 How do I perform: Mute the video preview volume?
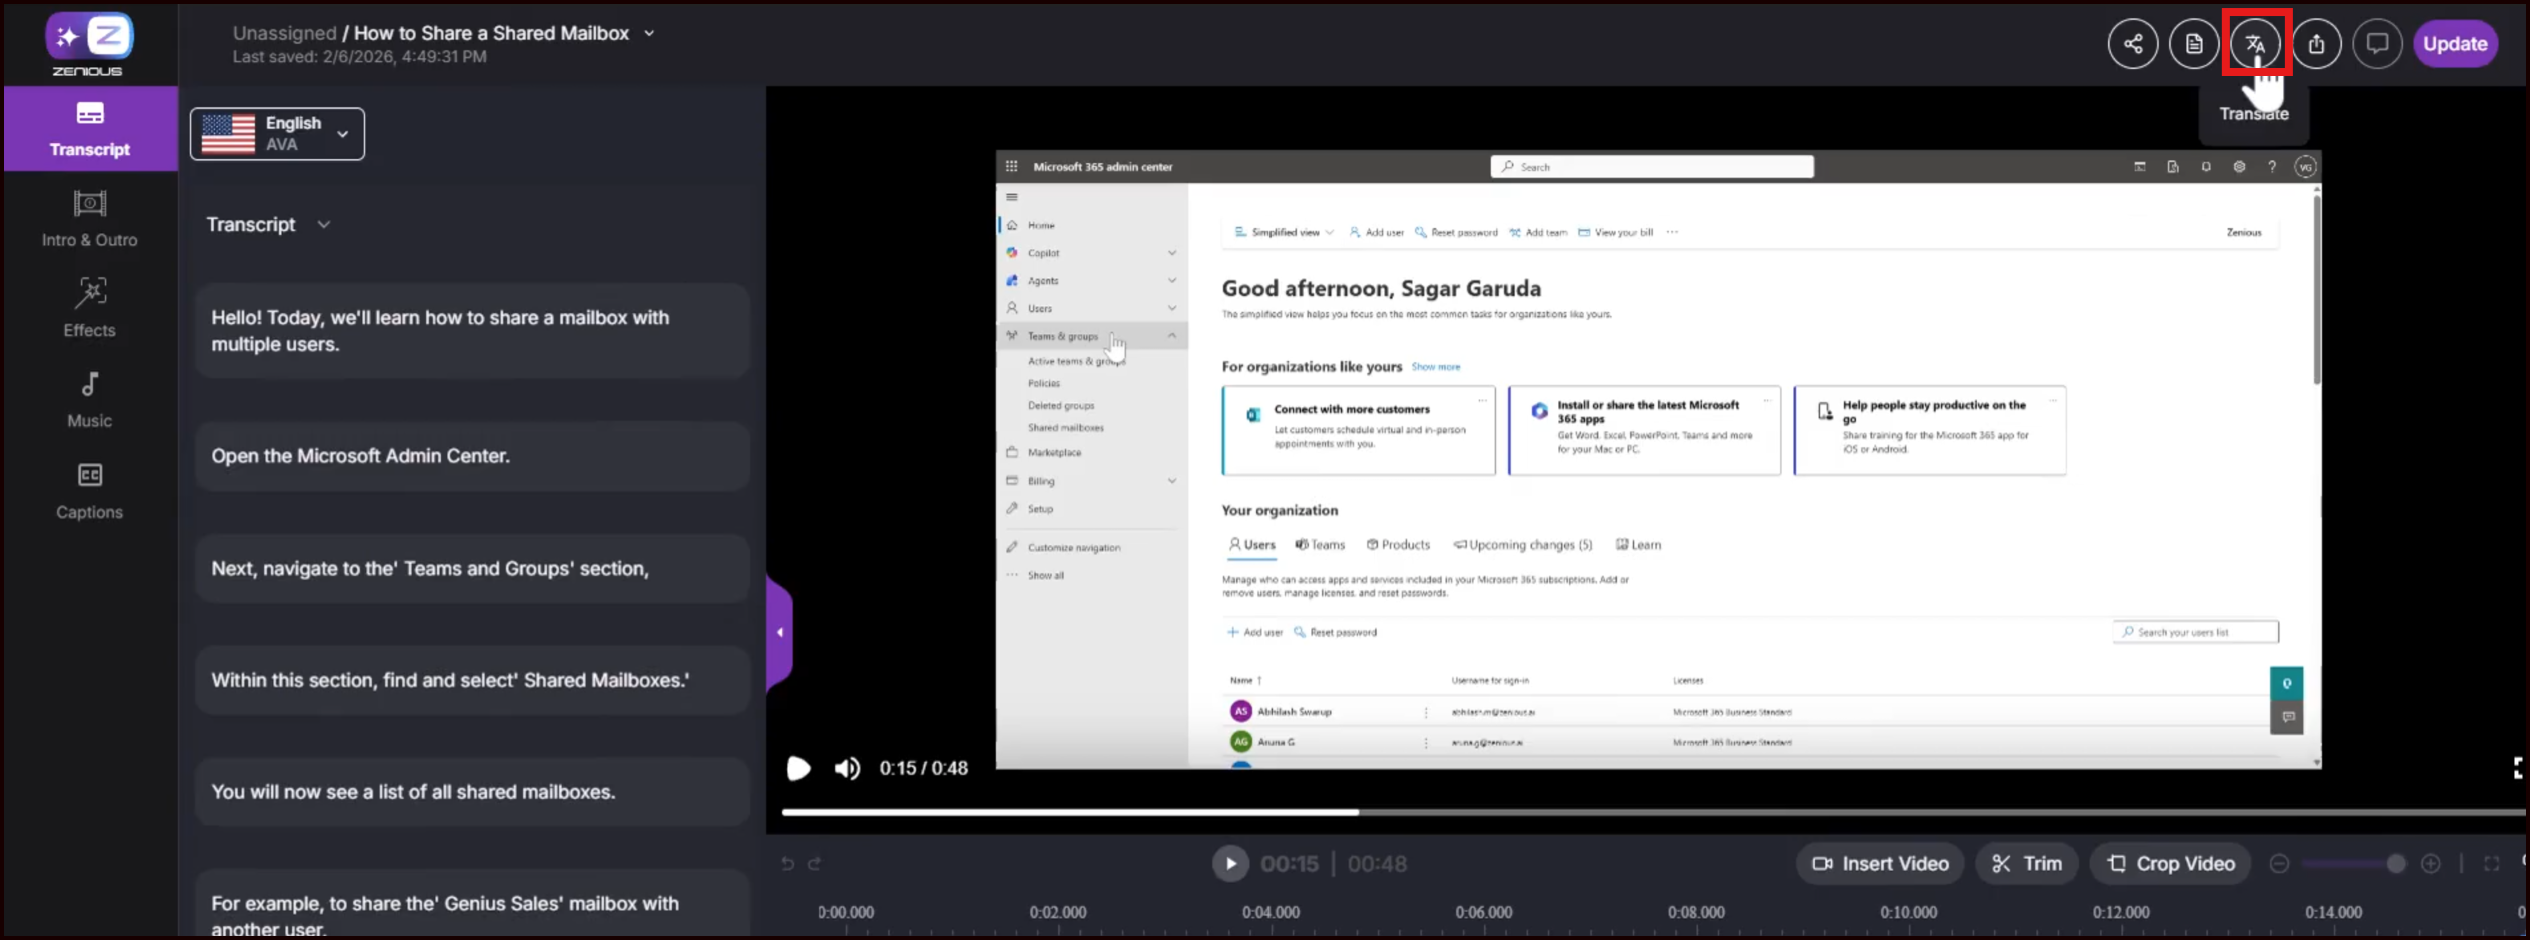(x=847, y=768)
